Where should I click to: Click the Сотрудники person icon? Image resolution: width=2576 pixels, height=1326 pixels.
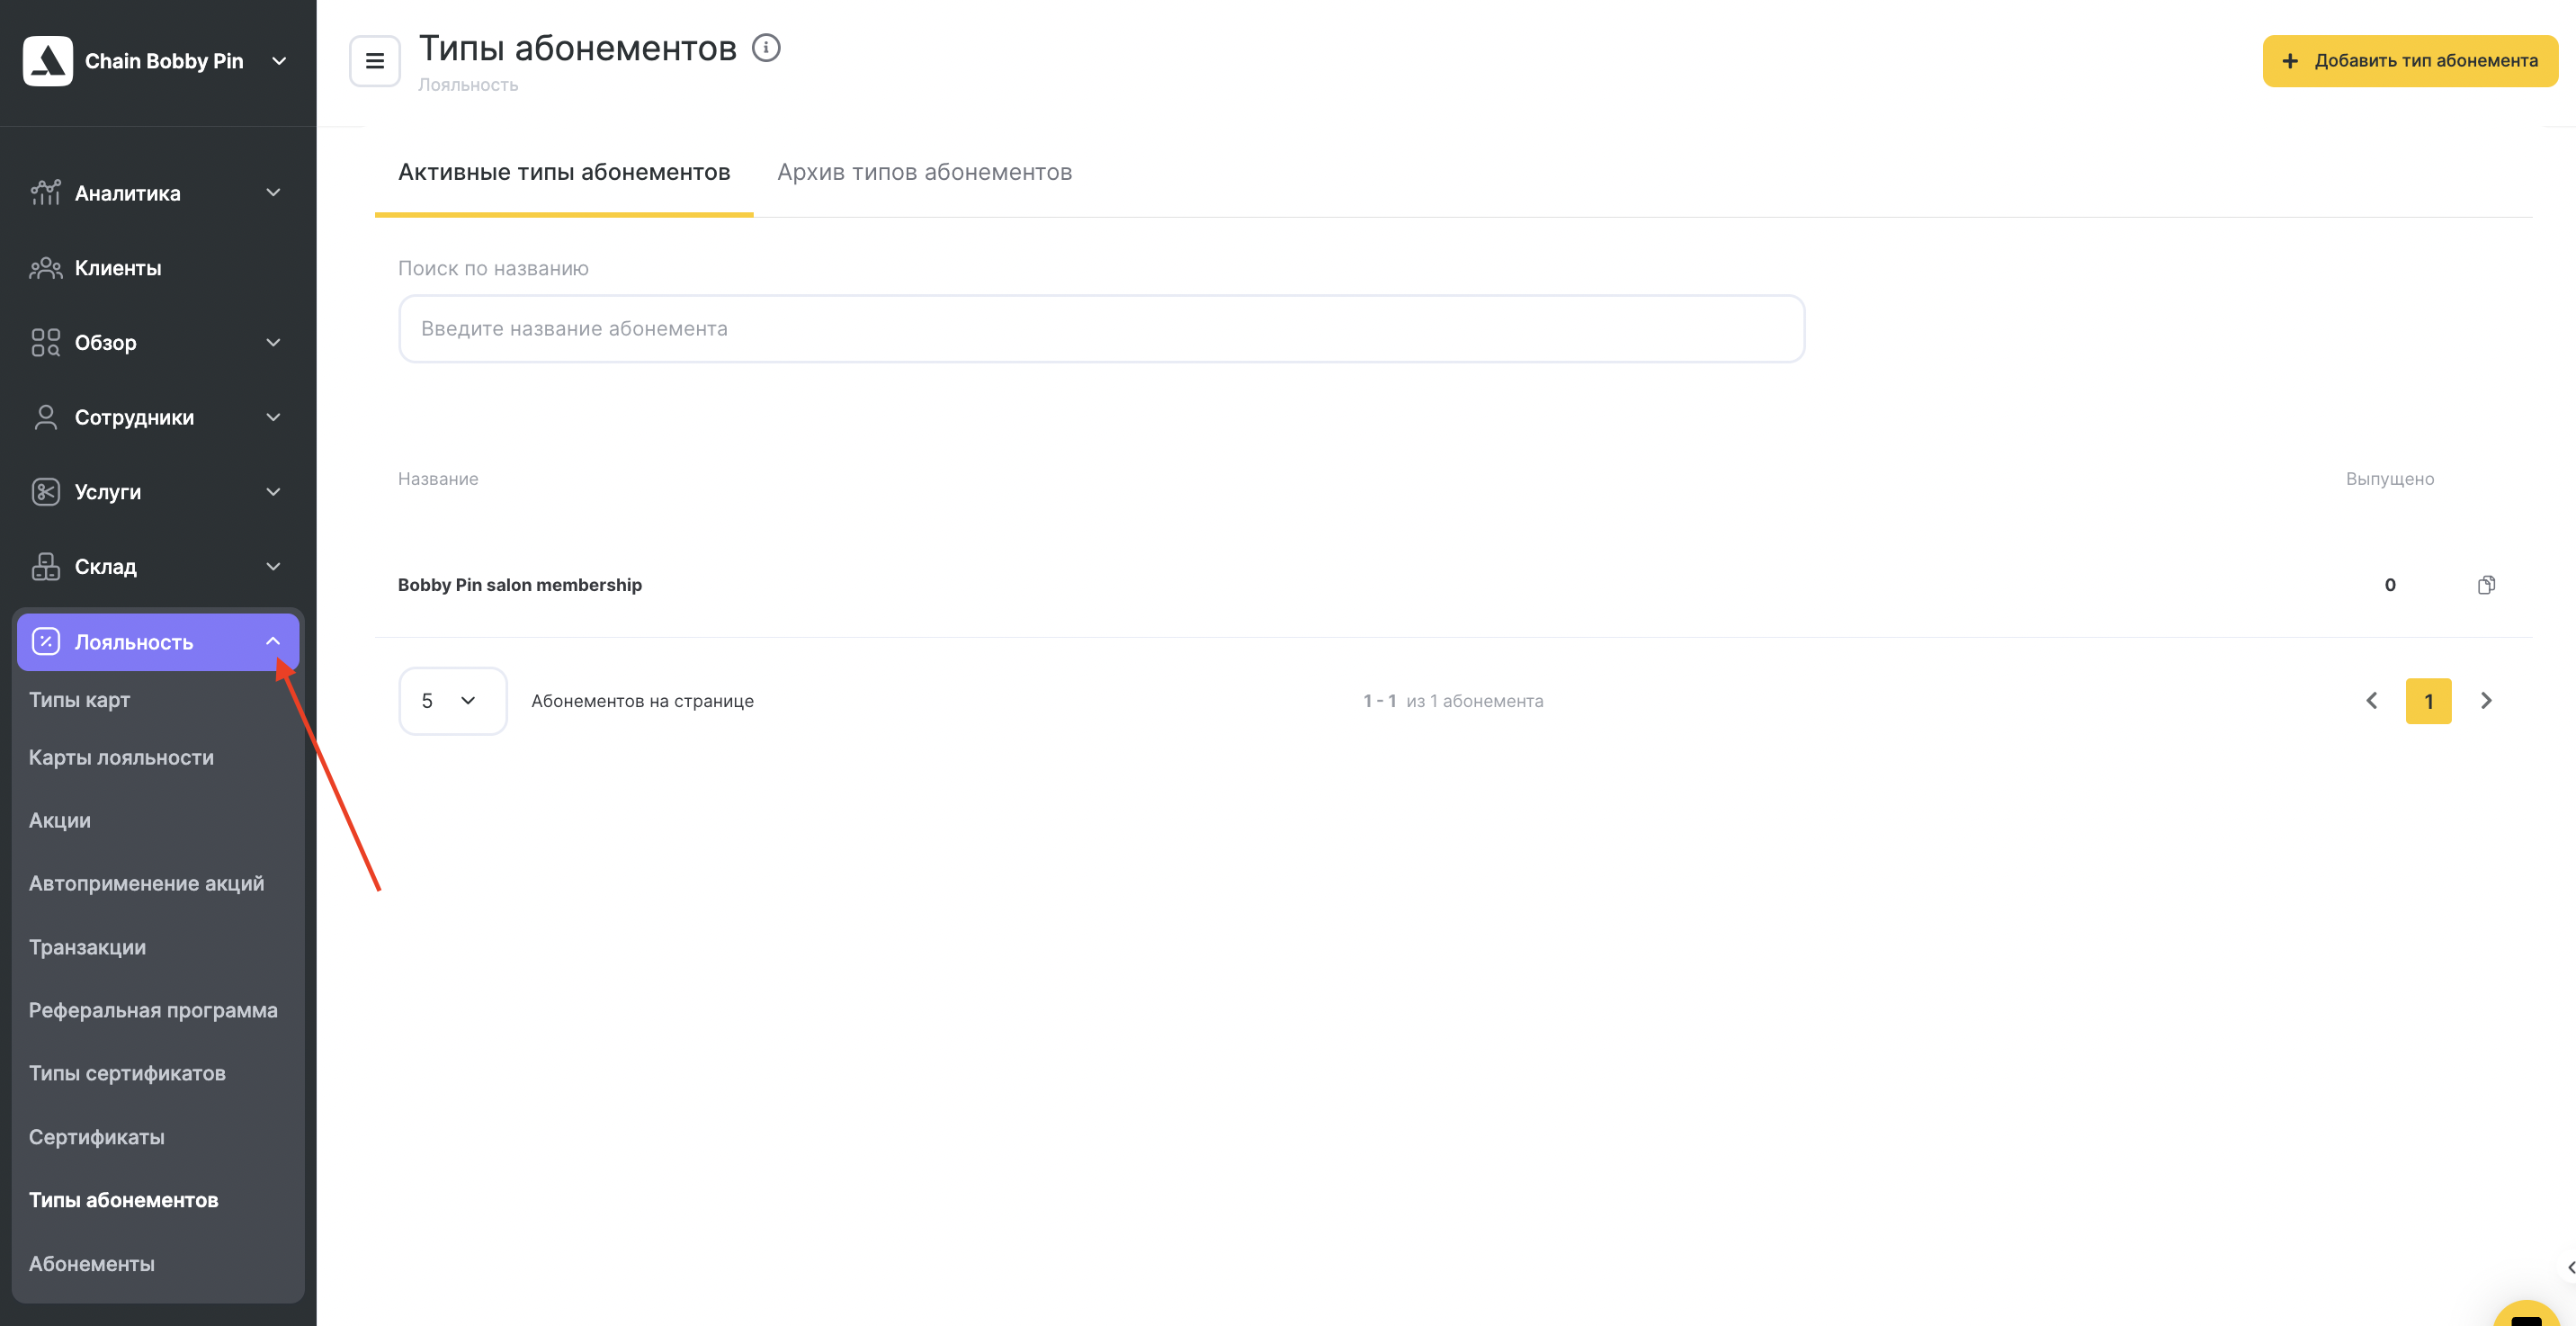pyautogui.click(x=45, y=417)
